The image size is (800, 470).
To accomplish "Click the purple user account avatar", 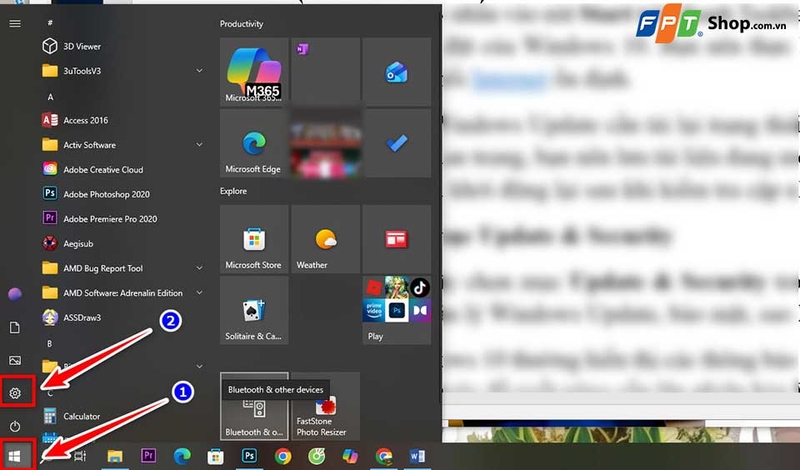I will coord(15,294).
